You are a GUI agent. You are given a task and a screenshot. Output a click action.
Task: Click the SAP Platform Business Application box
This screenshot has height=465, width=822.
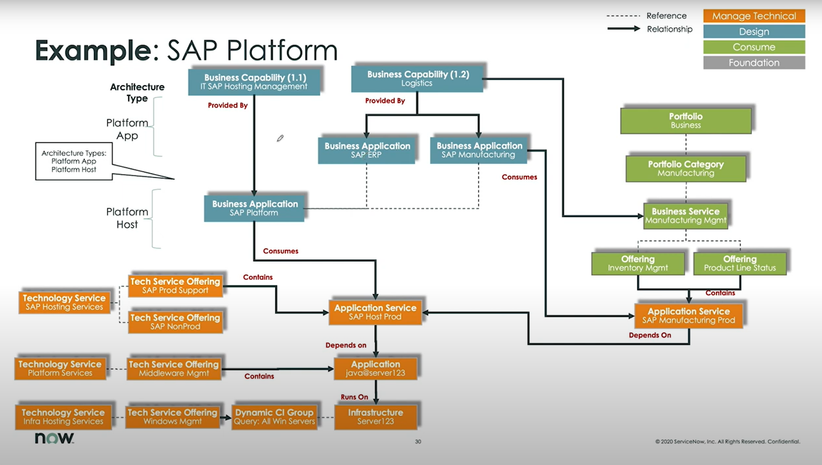tap(254, 208)
